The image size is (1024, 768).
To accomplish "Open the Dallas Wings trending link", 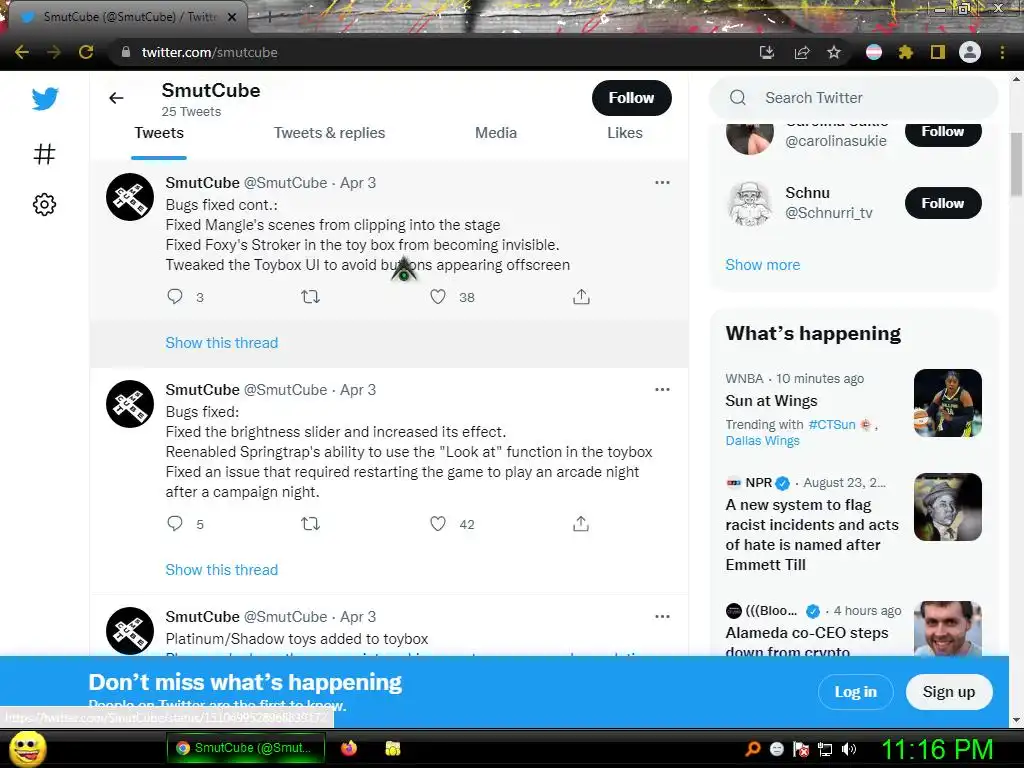I will coord(762,441).
